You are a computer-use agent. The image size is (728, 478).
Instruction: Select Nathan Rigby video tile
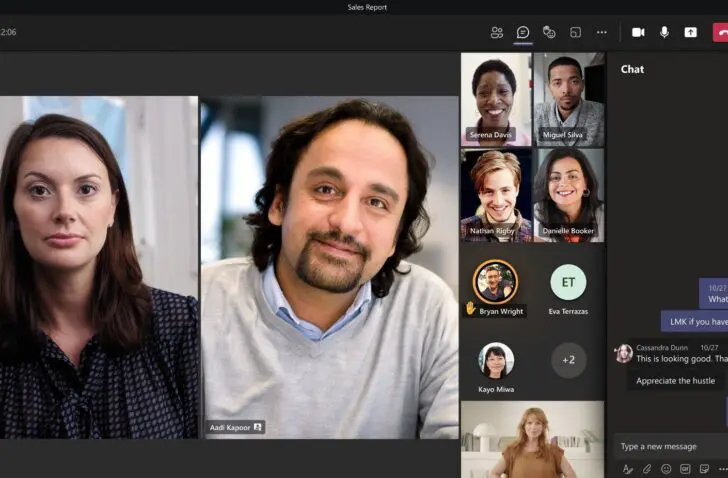[496, 195]
